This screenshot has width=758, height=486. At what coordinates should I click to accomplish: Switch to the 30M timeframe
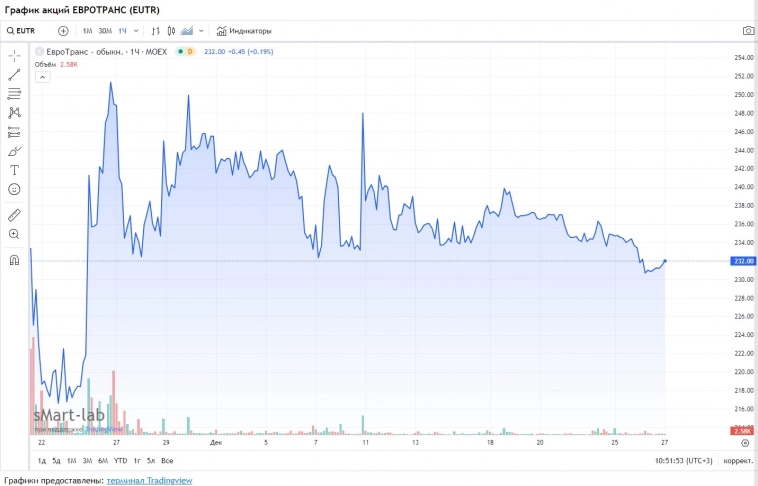point(105,31)
